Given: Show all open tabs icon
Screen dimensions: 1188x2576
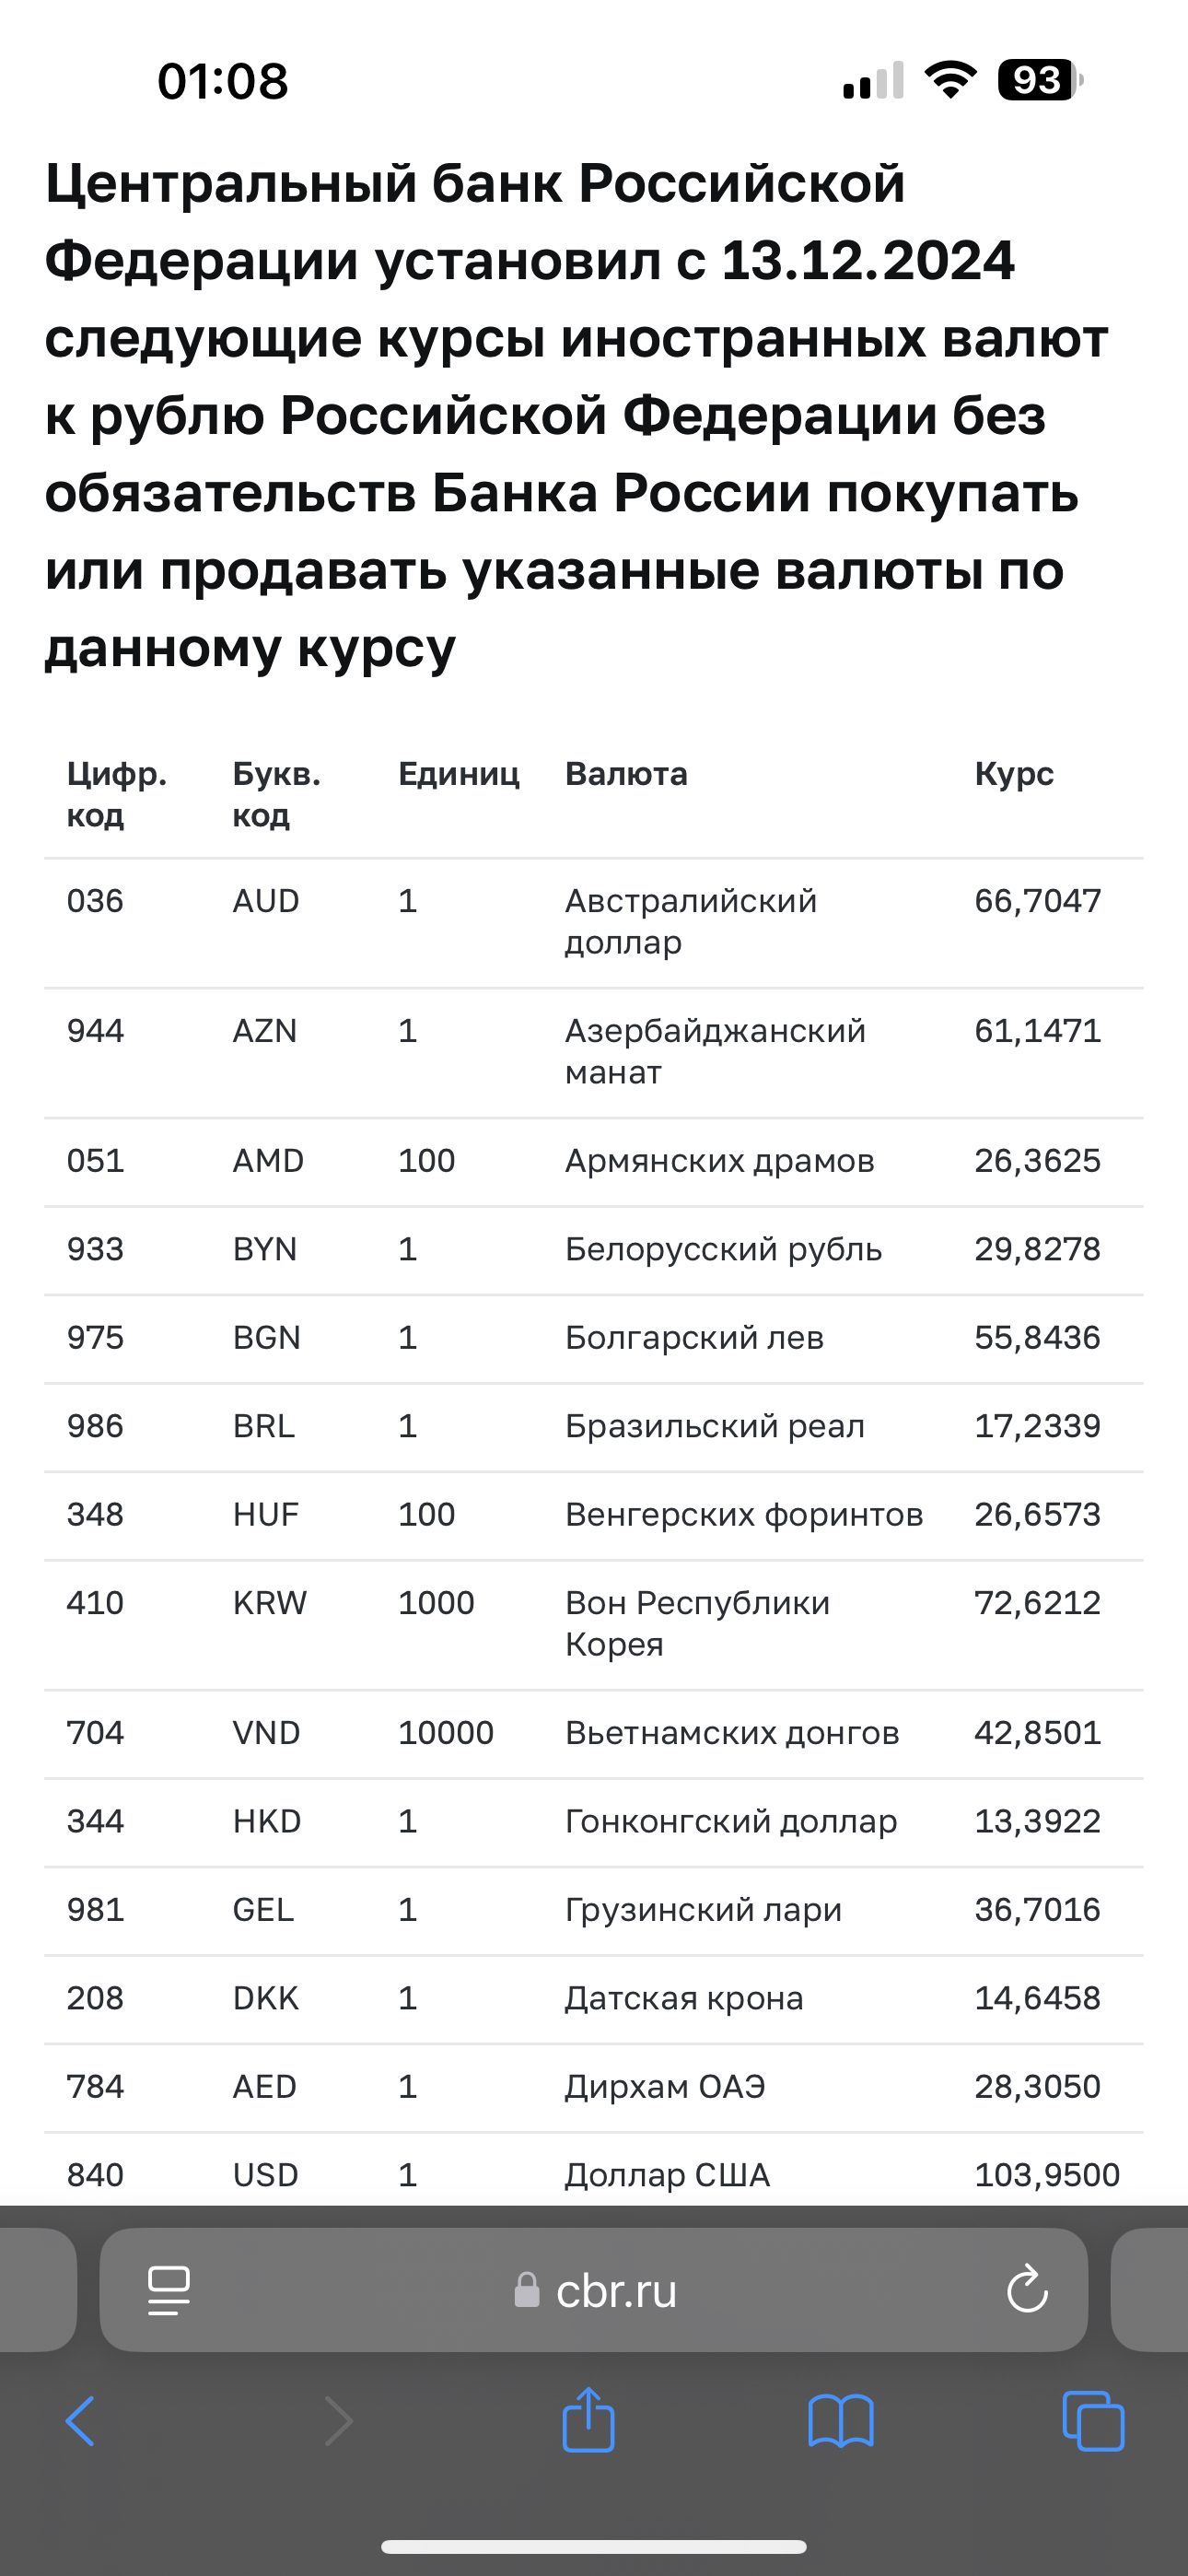Looking at the screenshot, I should 1093,2421.
